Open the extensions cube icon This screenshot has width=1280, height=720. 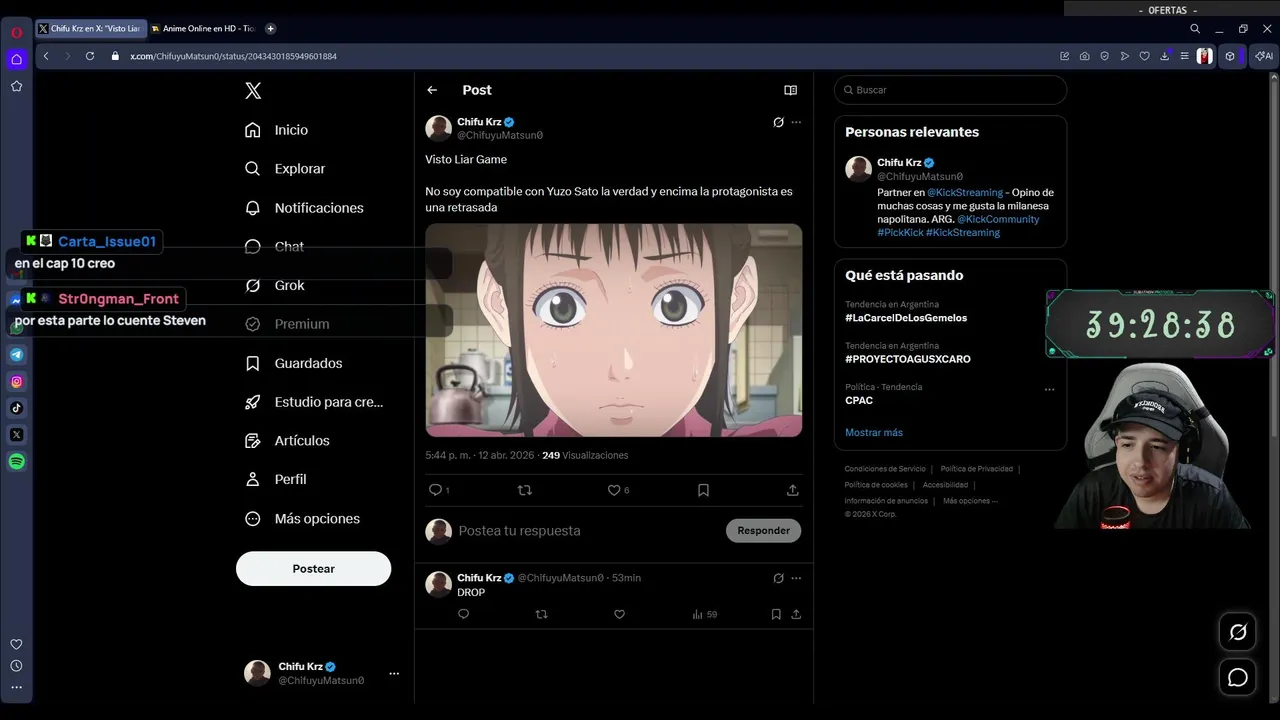pyautogui.click(x=1231, y=56)
